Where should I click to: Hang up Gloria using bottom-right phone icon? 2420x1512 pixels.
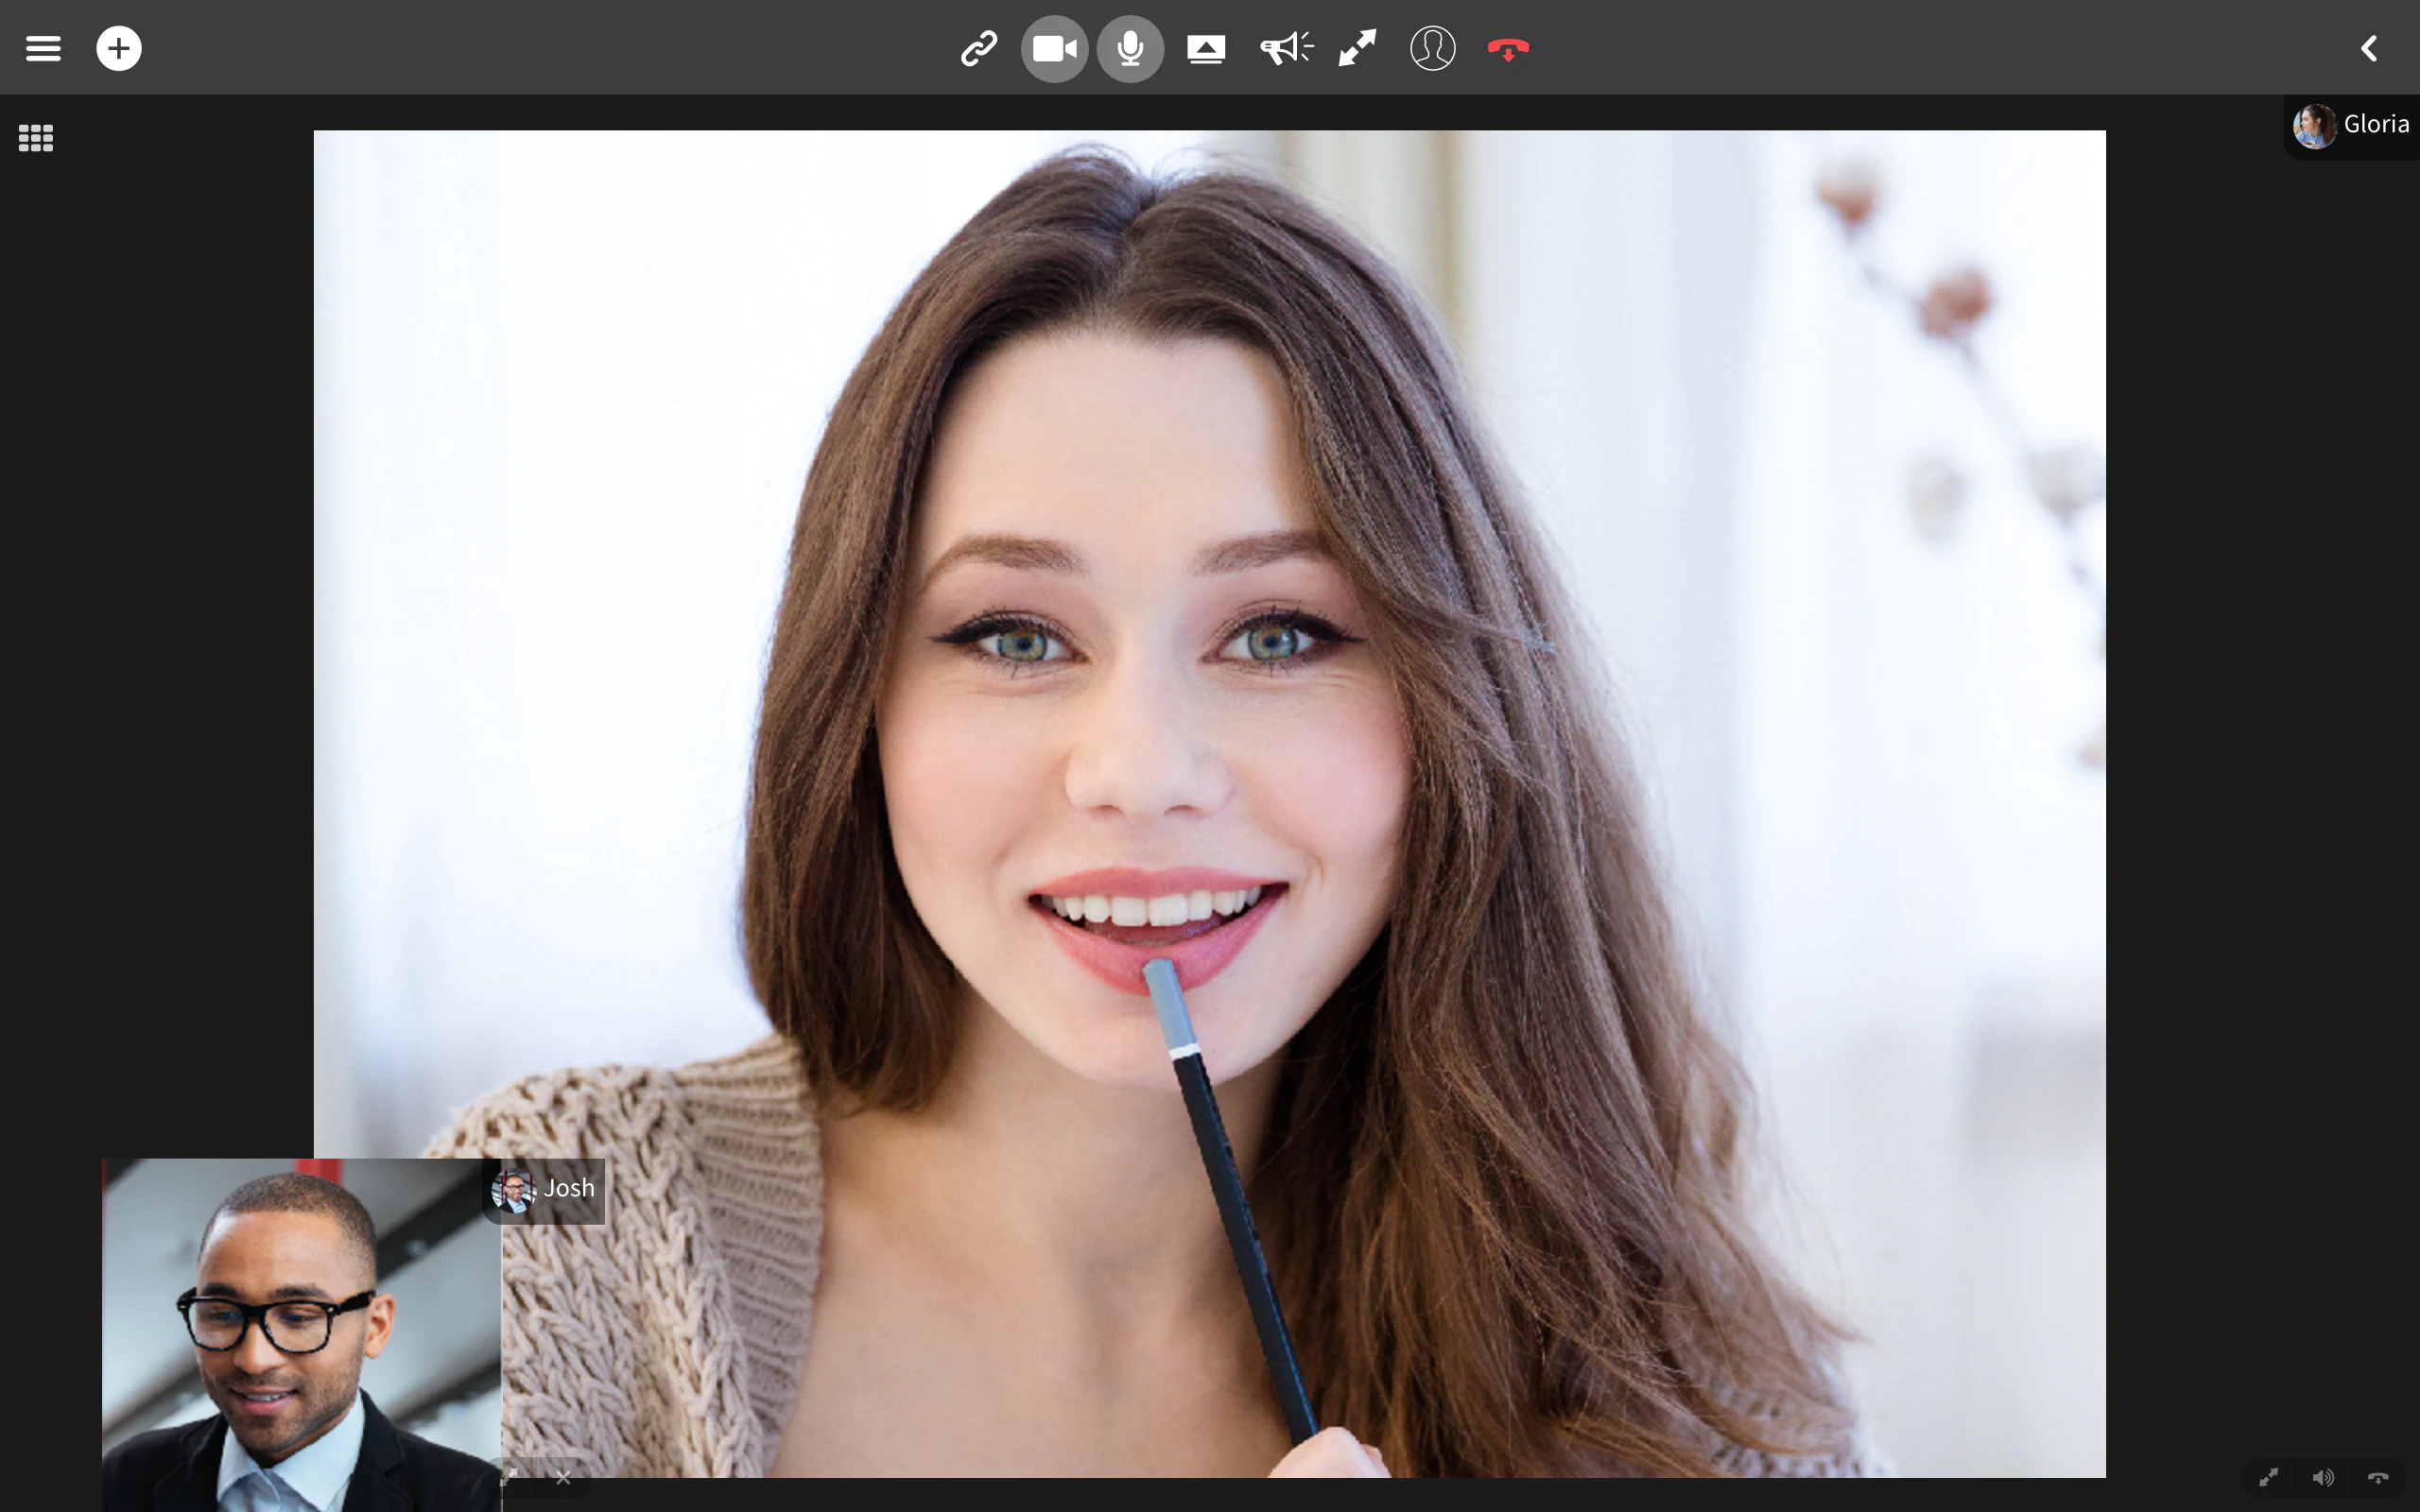[x=2378, y=1477]
